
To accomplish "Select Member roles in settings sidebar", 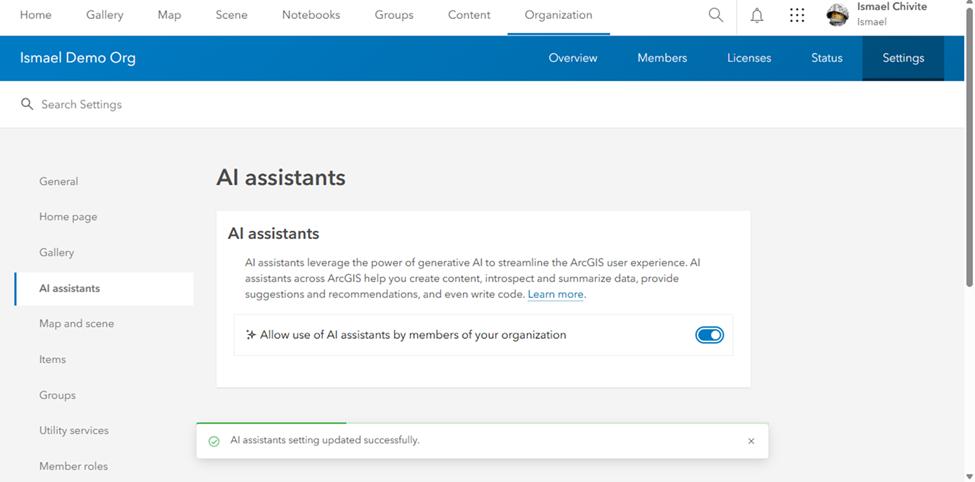I will point(73,466).
